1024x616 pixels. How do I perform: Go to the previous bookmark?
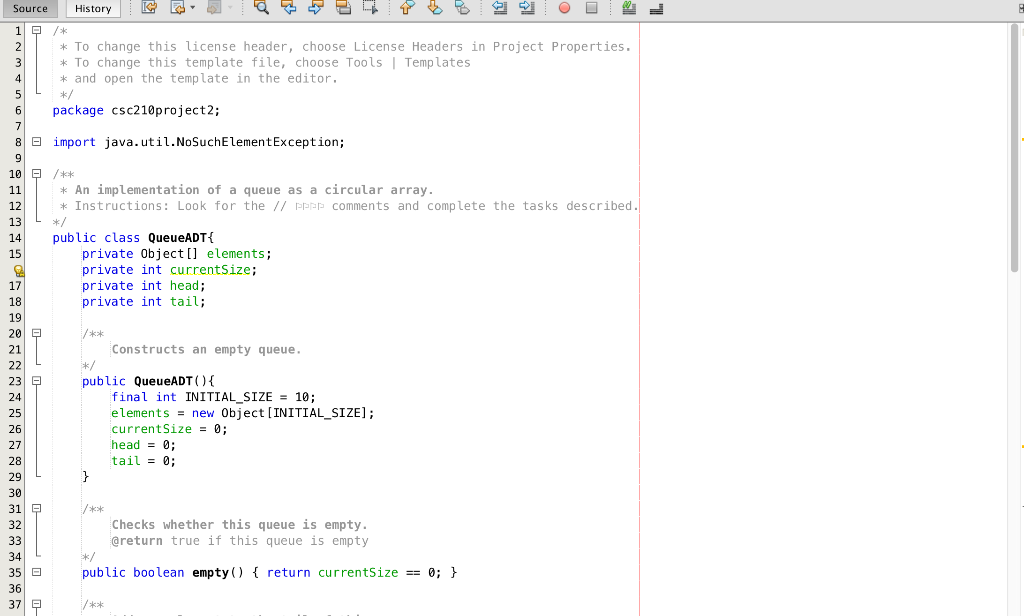(x=406, y=8)
